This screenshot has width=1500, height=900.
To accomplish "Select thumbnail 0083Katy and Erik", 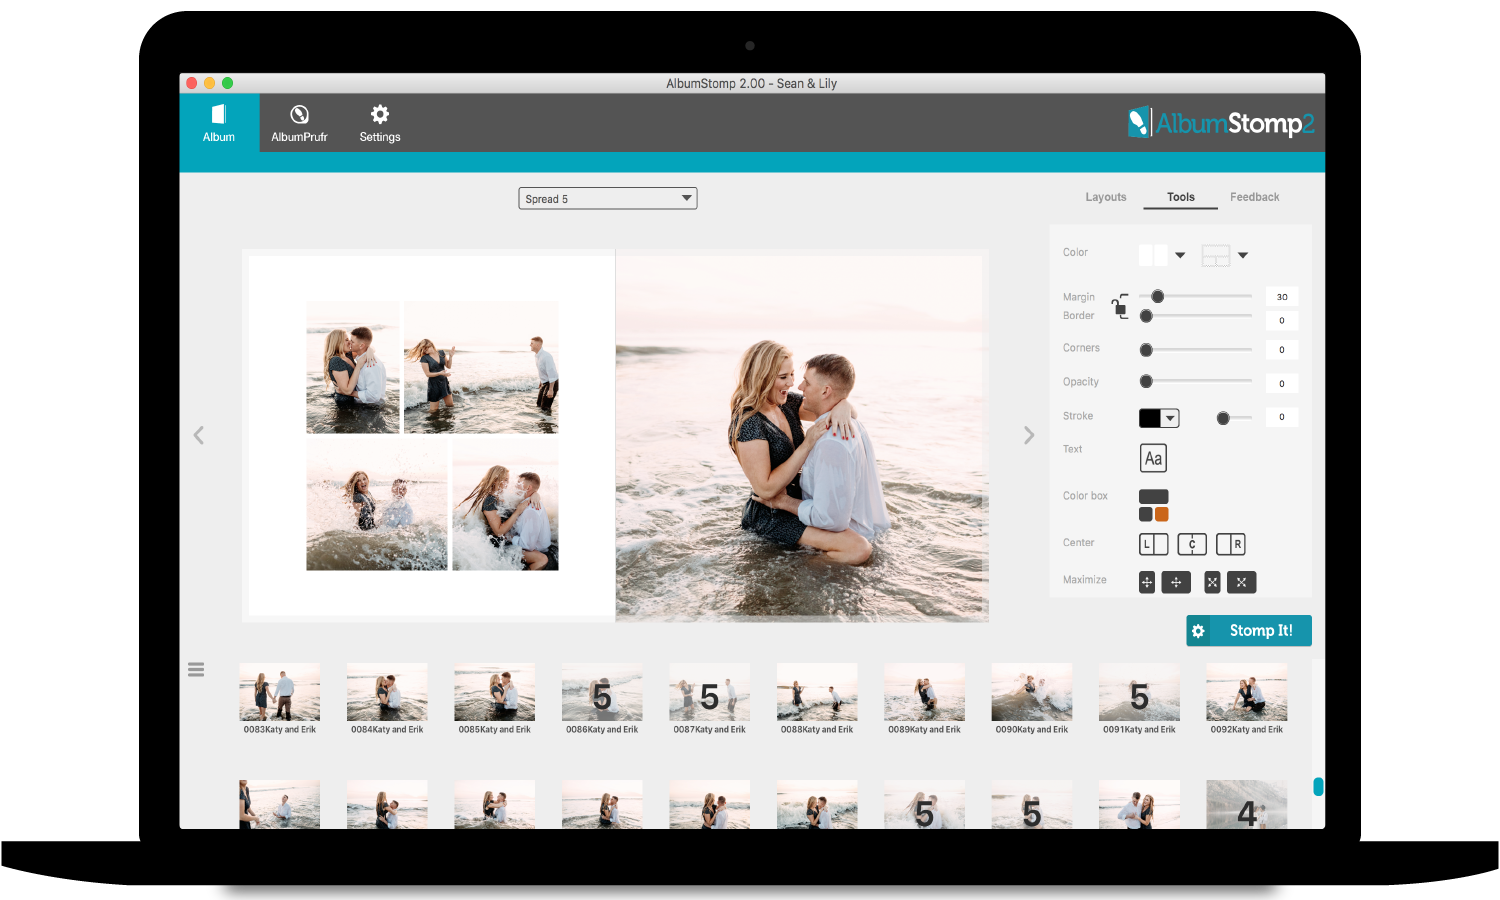I will coord(280,692).
